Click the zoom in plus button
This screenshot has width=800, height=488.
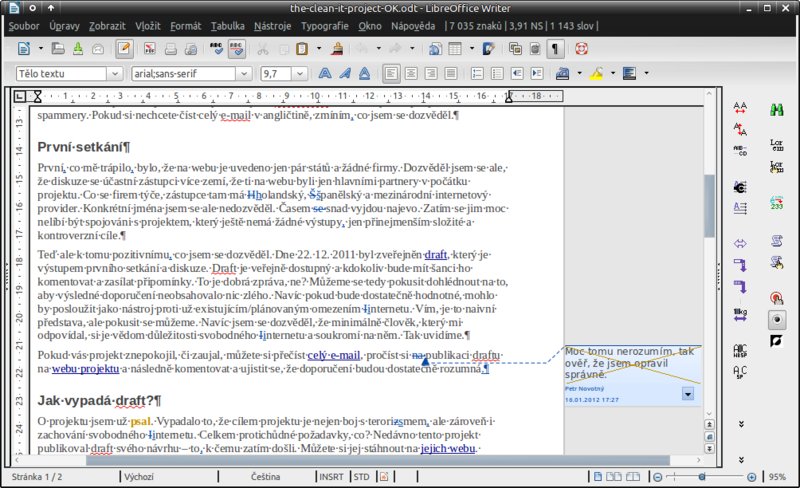pyautogui.click(x=752, y=477)
